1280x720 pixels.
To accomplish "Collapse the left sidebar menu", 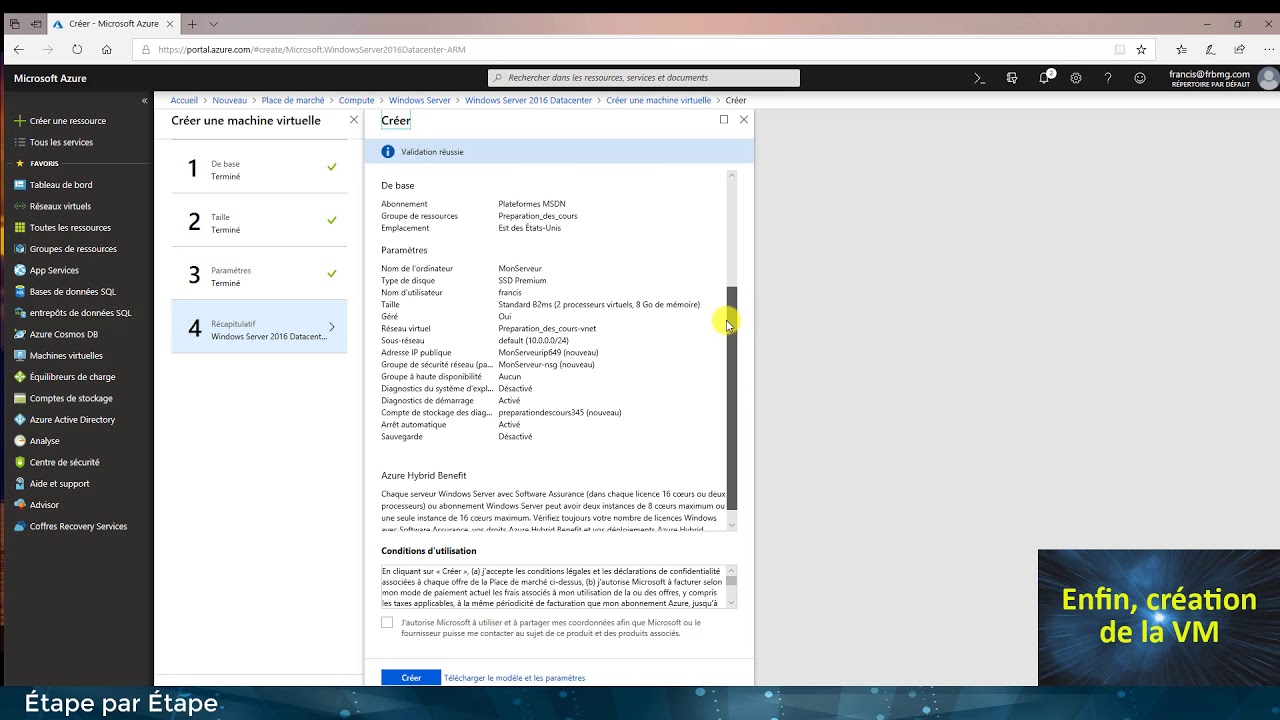I will [144, 100].
